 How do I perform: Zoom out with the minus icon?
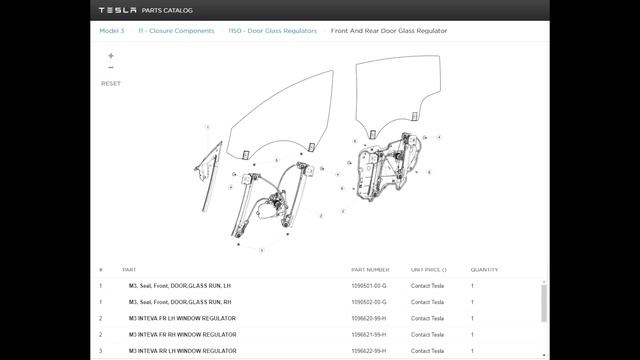(x=111, y=68)
